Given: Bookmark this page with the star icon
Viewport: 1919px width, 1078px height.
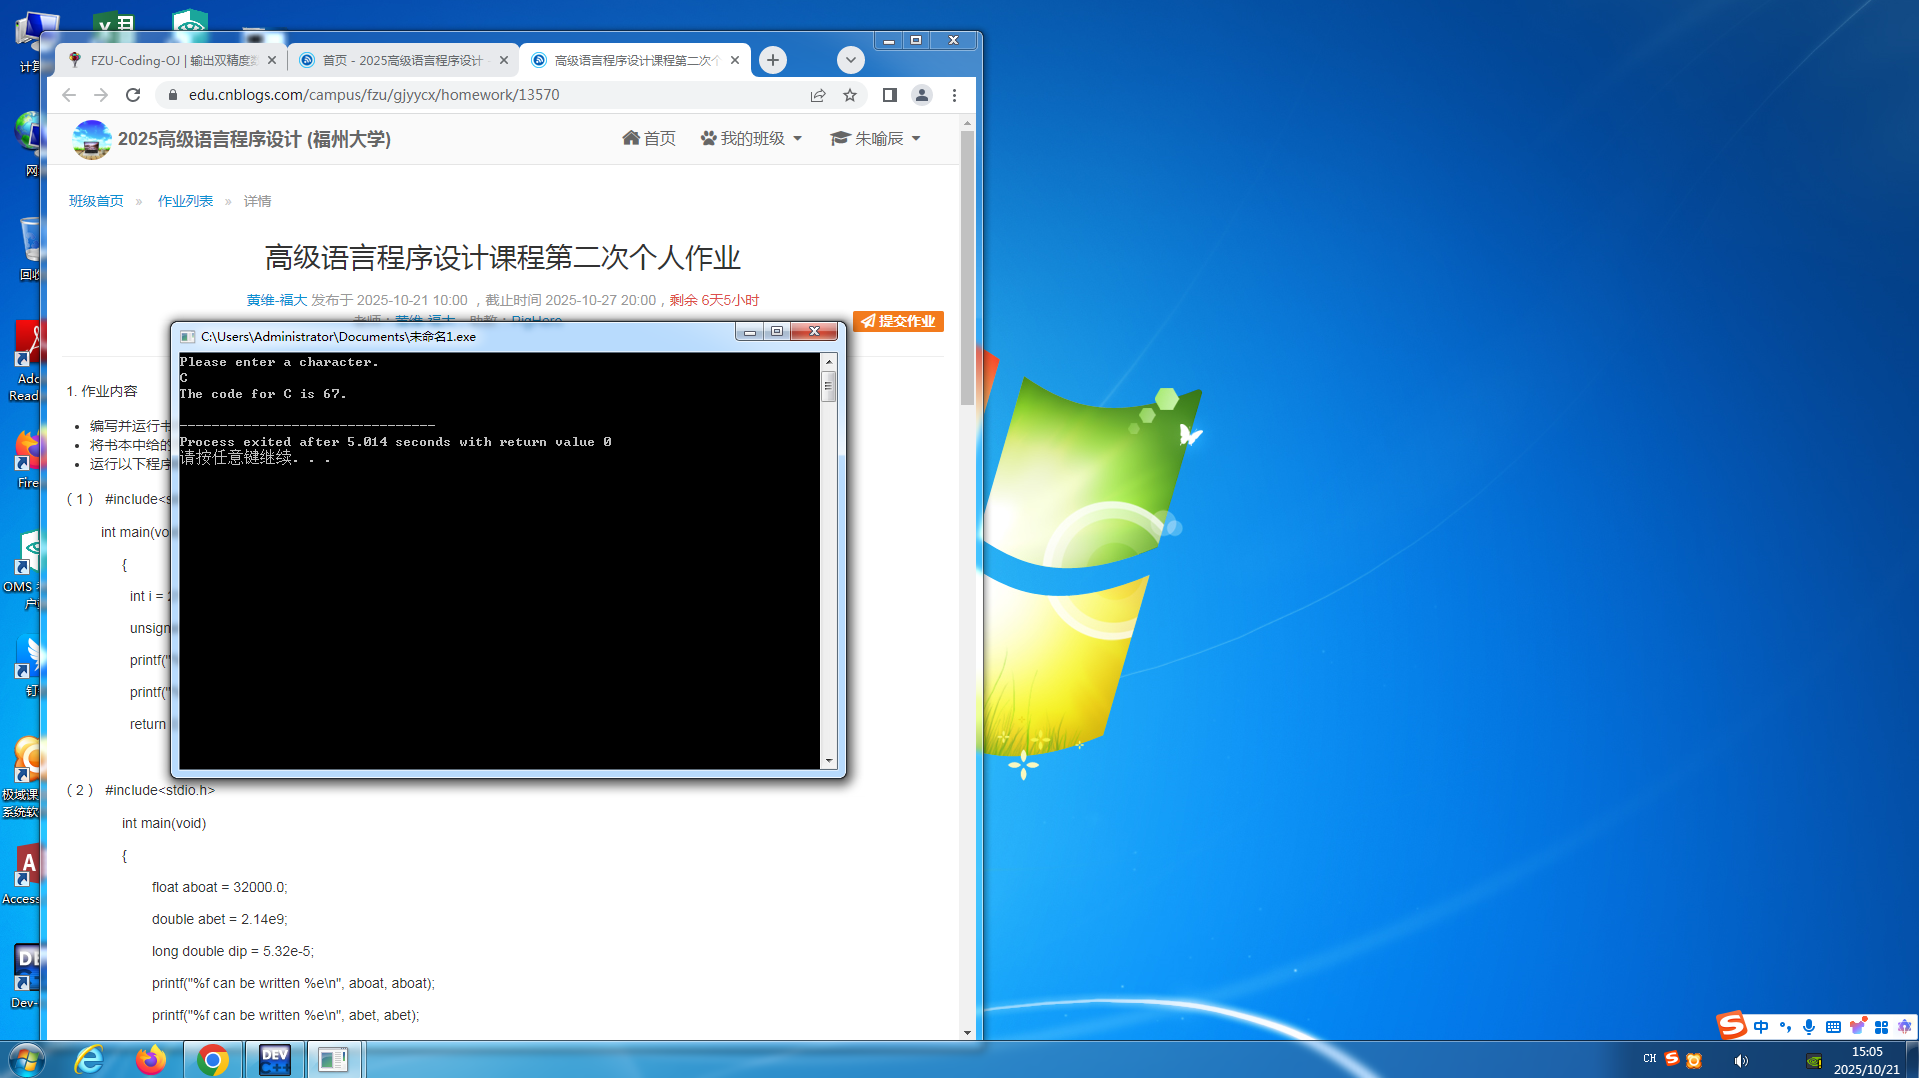Looking at the screenshot, I should click(850, 95).
